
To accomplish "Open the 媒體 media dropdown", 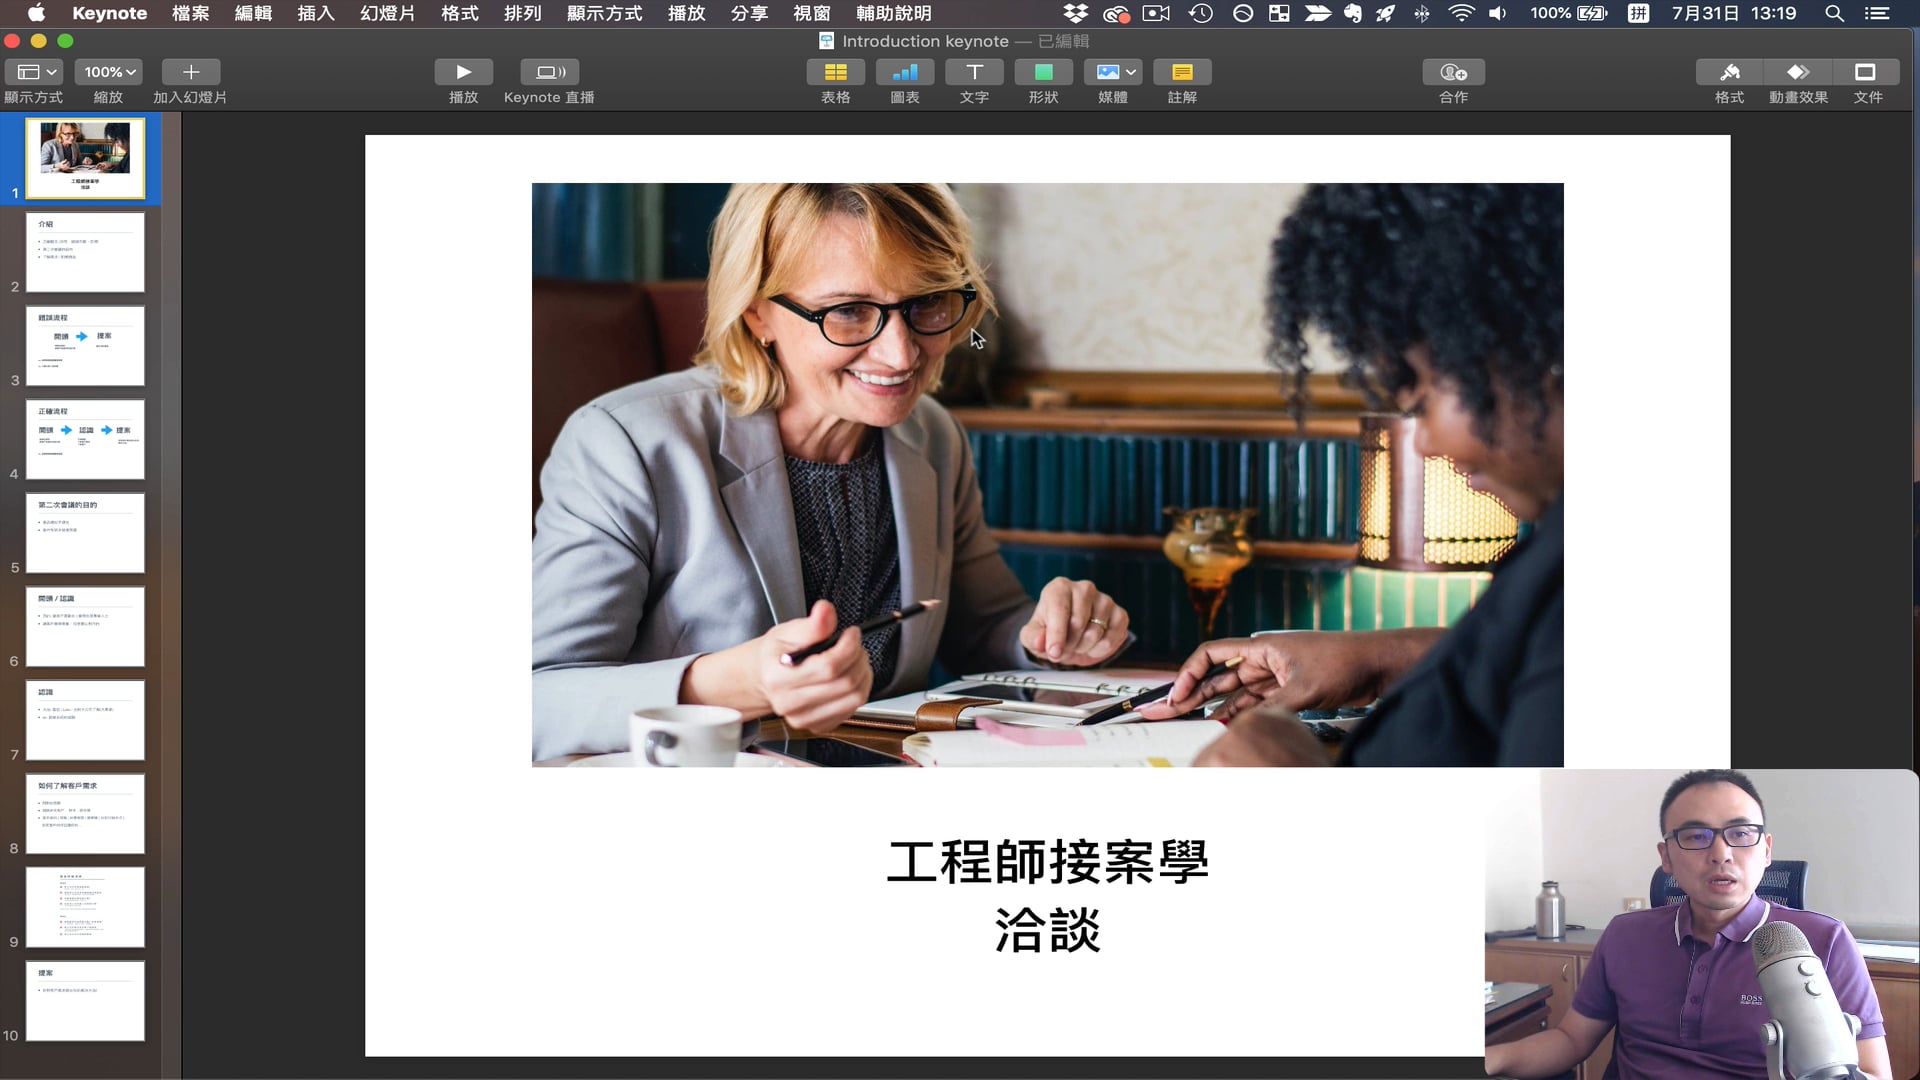I will click(1113, 72).
